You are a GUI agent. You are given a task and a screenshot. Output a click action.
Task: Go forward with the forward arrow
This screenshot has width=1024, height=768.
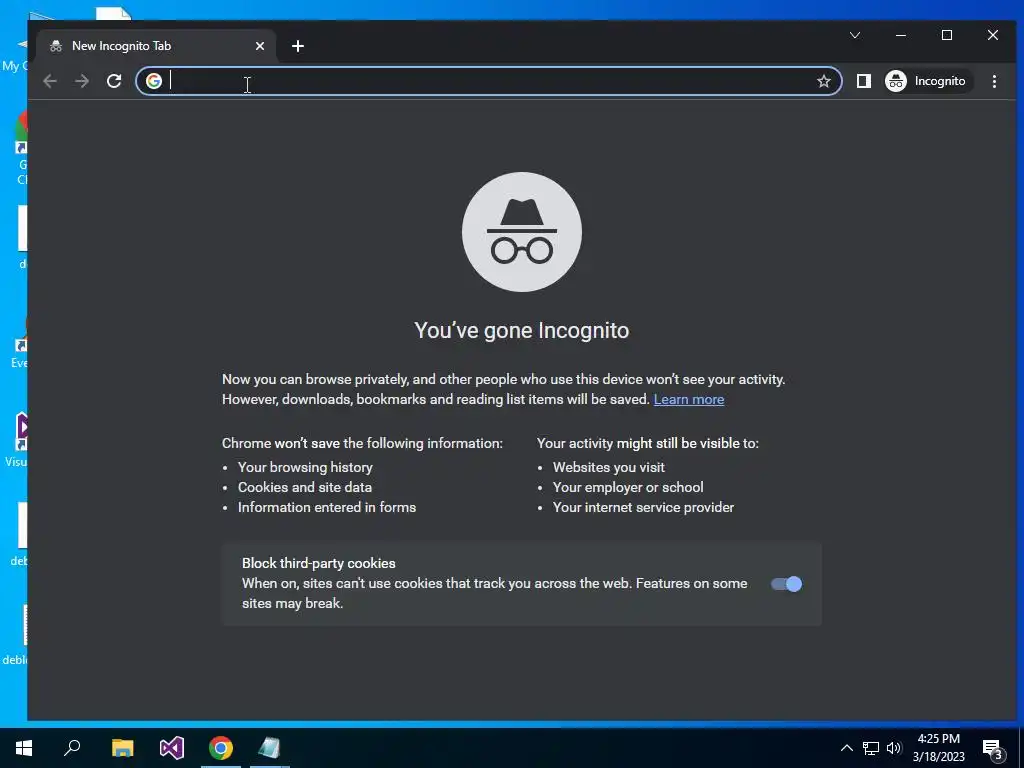pyautogui.click(x=82, y=81)
